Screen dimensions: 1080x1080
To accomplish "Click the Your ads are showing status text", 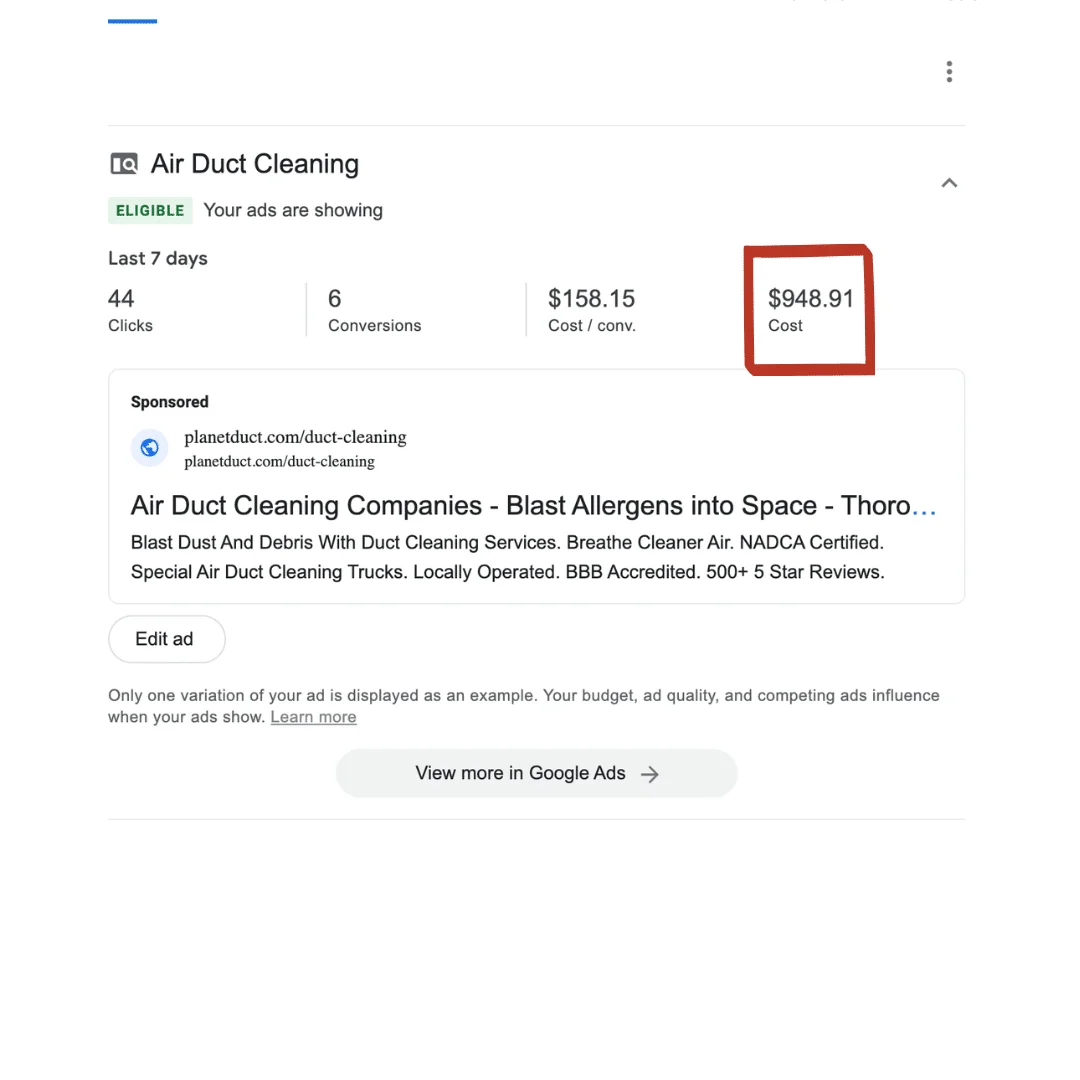I will (x=293, y=210).
